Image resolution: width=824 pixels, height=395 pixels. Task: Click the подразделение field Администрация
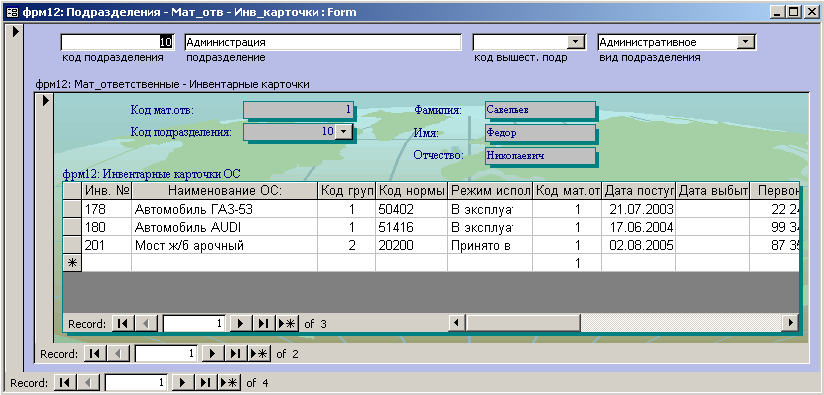(x=323, y=42)
